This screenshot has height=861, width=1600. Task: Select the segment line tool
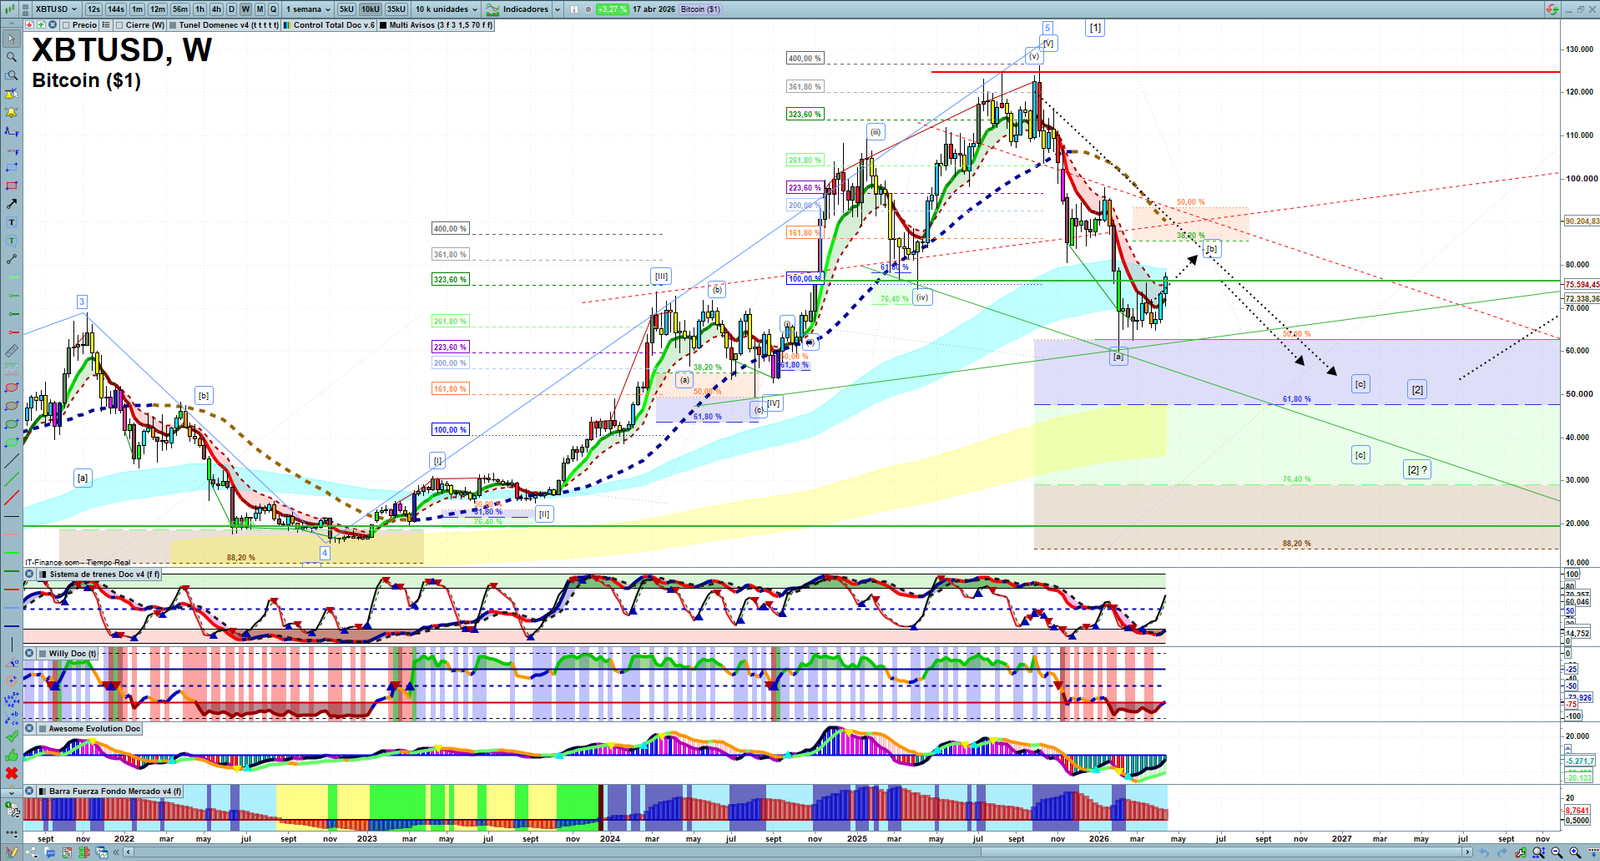click(11, 259)
